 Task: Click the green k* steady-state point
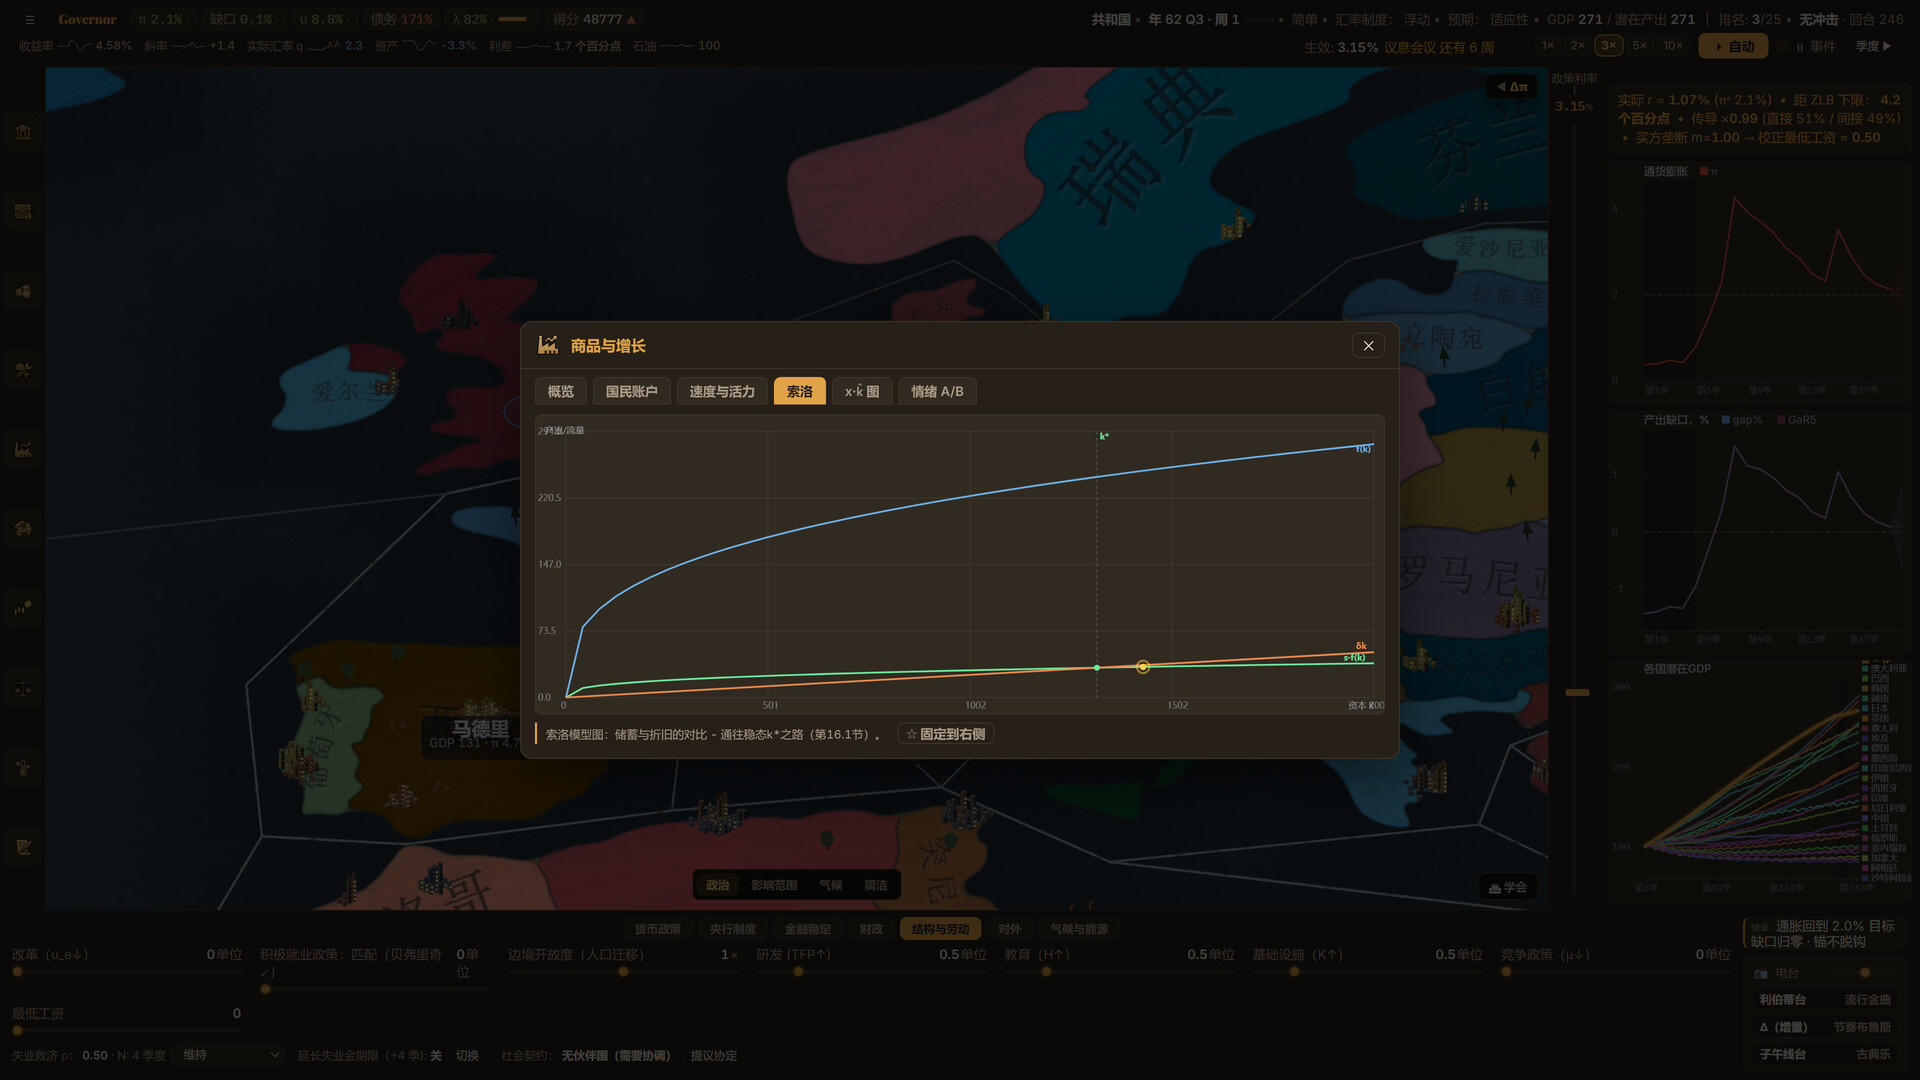click(1097, 668)
